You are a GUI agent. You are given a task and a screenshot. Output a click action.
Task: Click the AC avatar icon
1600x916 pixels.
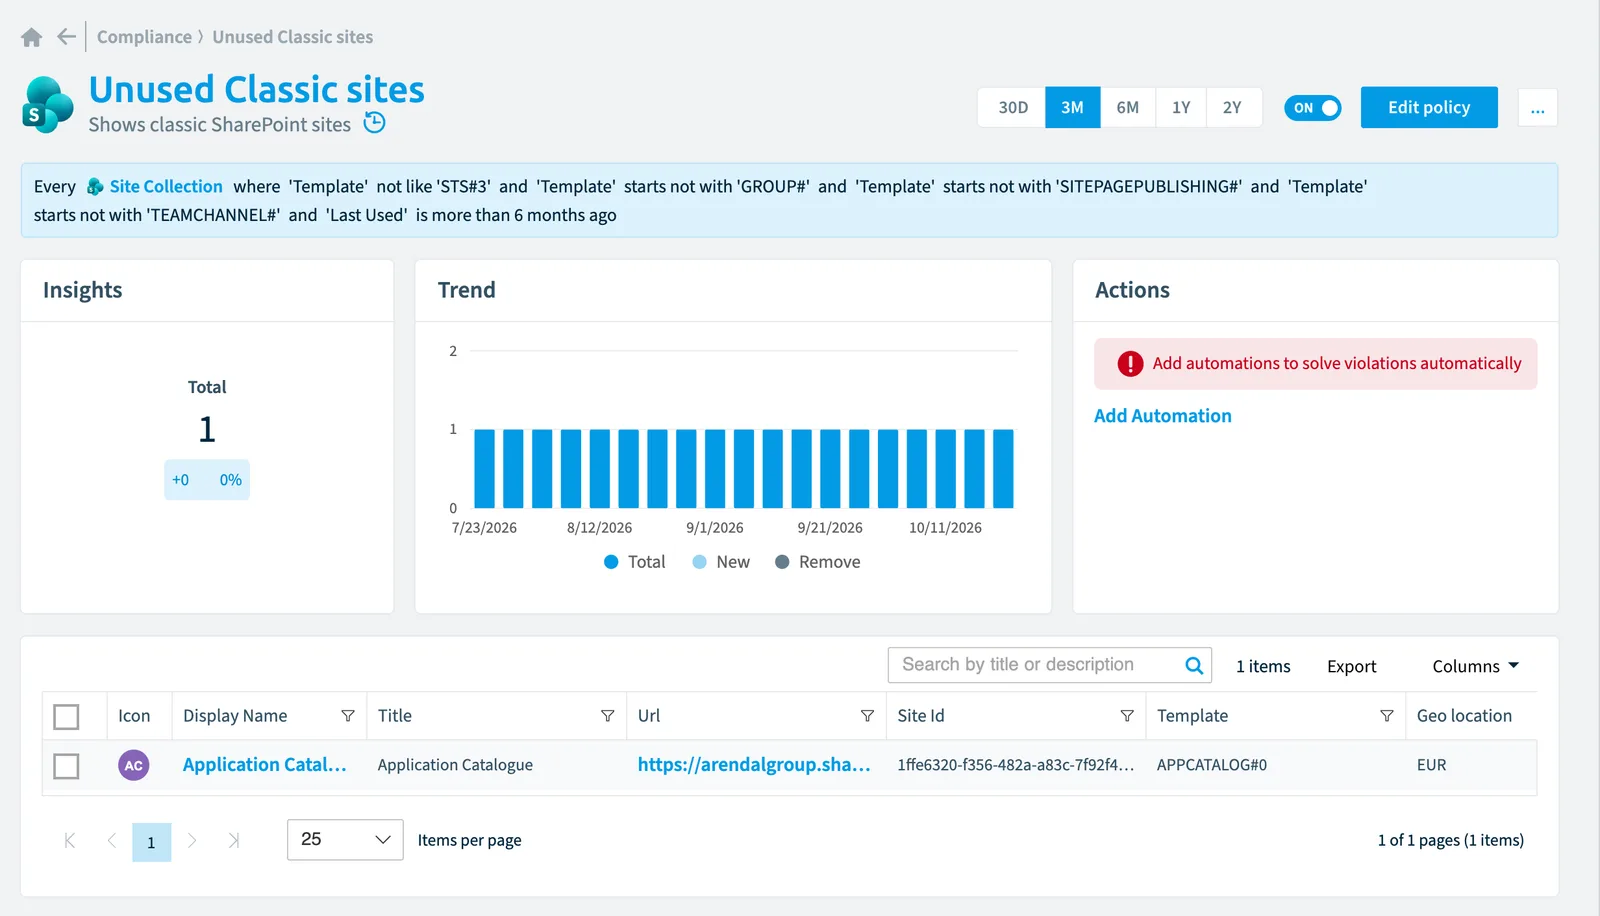(x=134, y=765)
